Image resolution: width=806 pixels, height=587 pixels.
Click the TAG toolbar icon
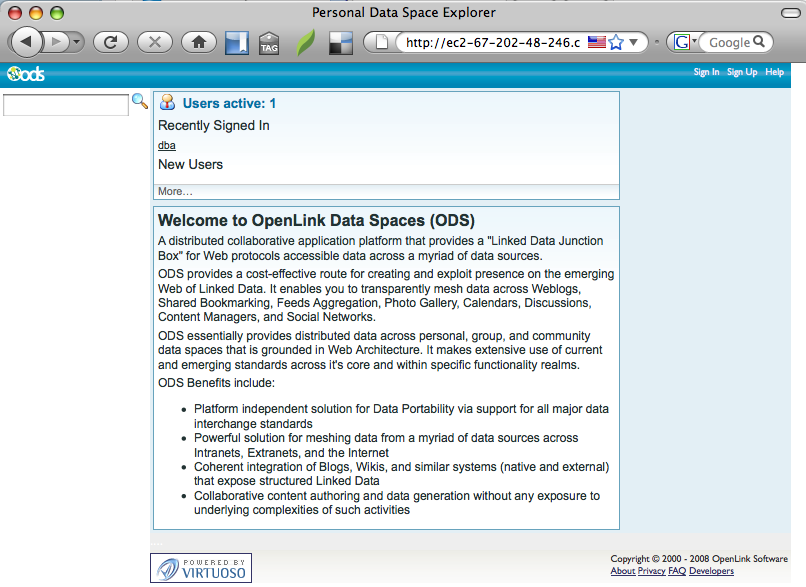tap(269, 43)
